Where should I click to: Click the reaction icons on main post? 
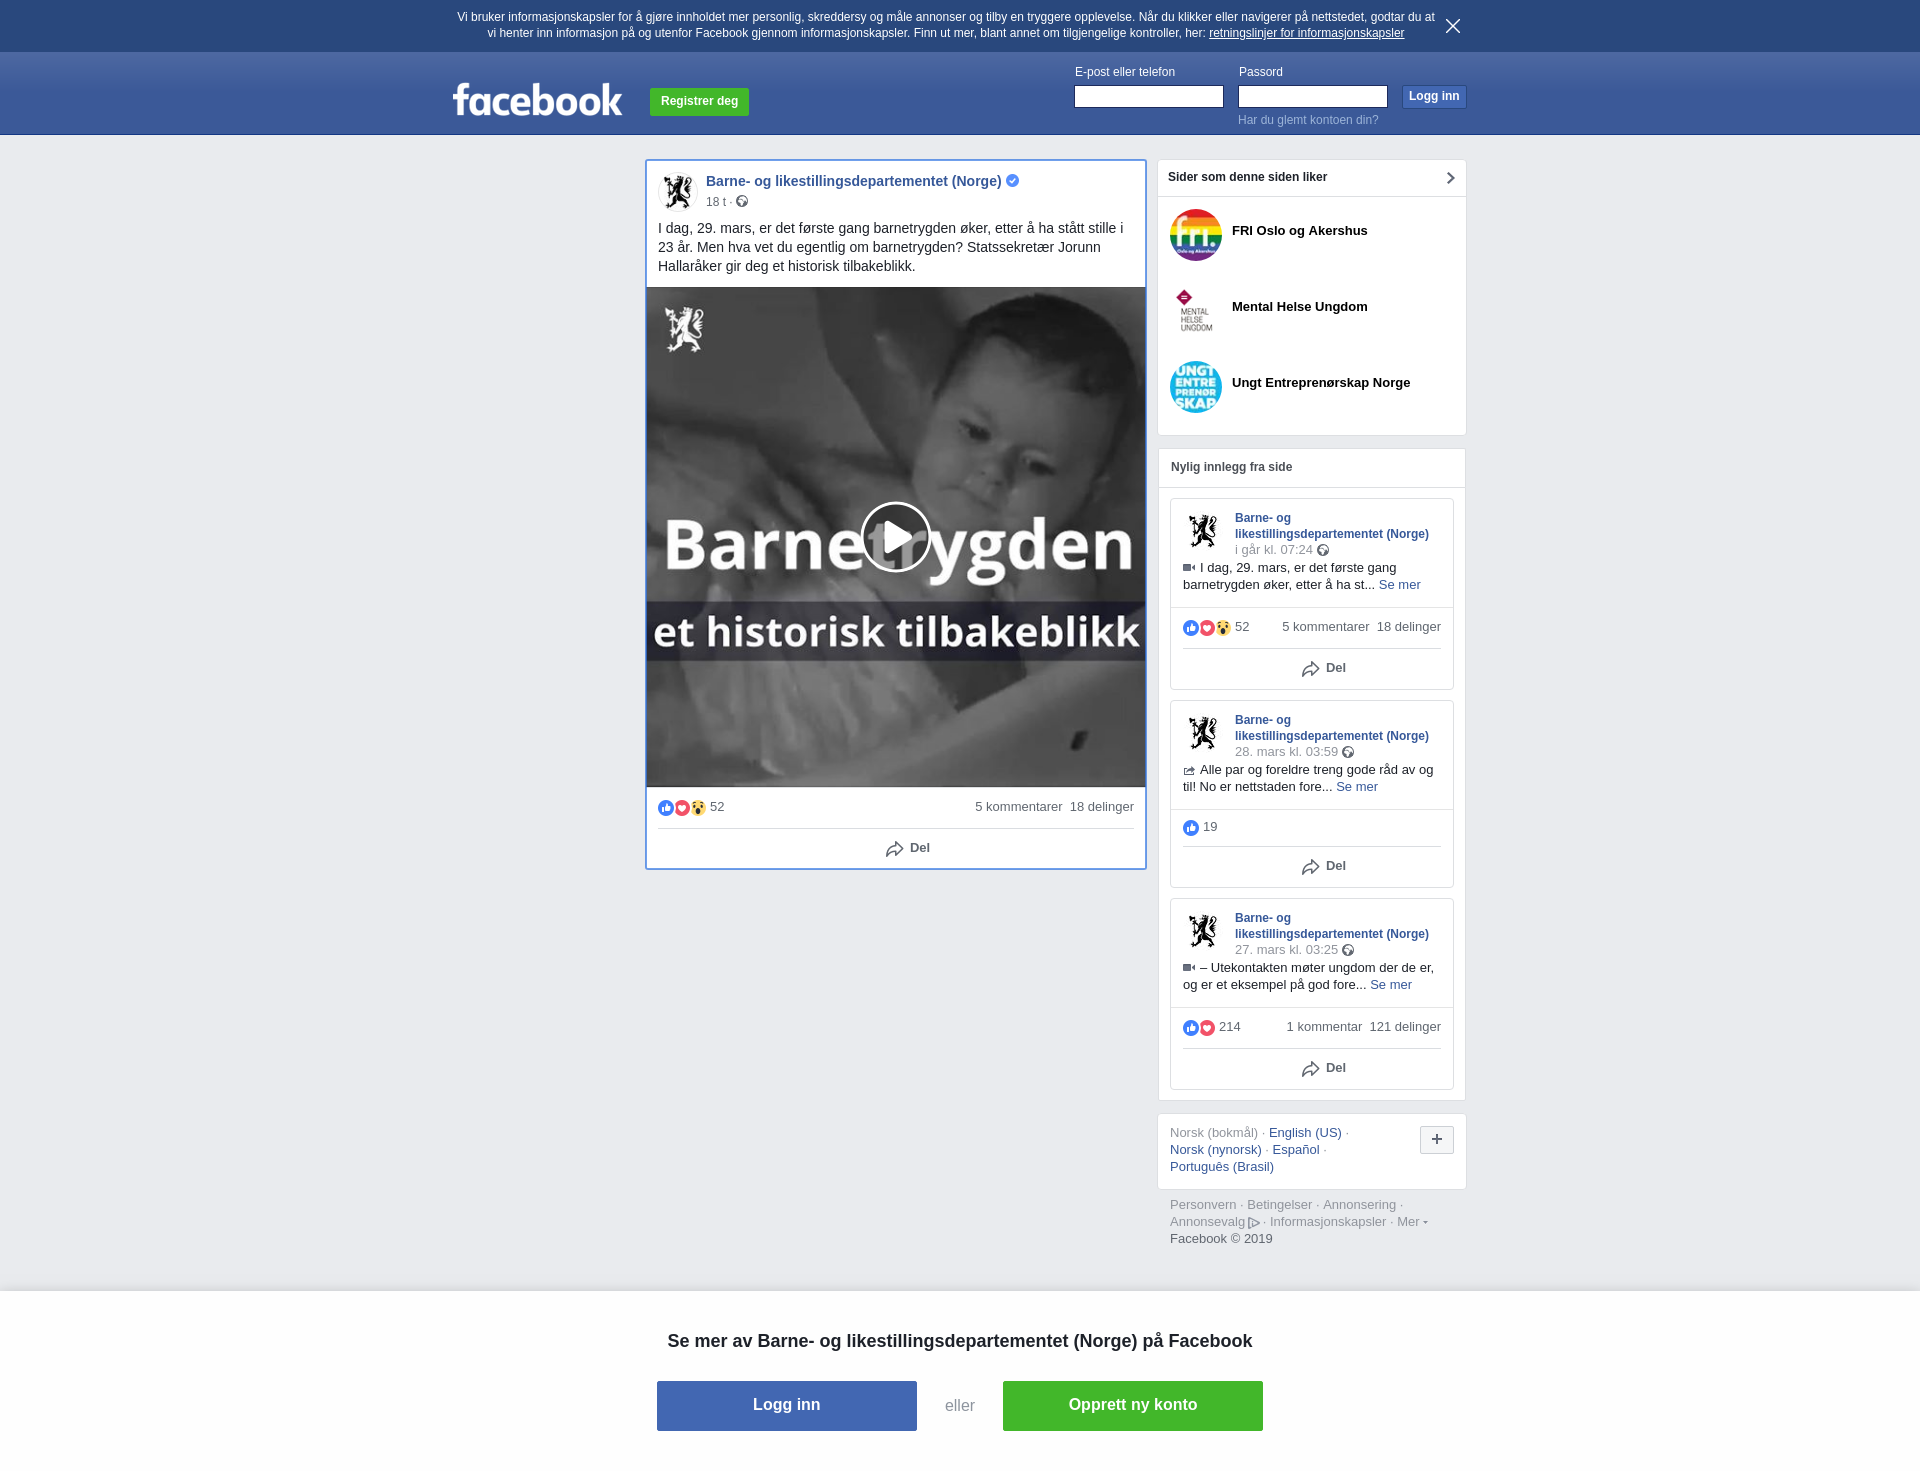coord(682,808)
